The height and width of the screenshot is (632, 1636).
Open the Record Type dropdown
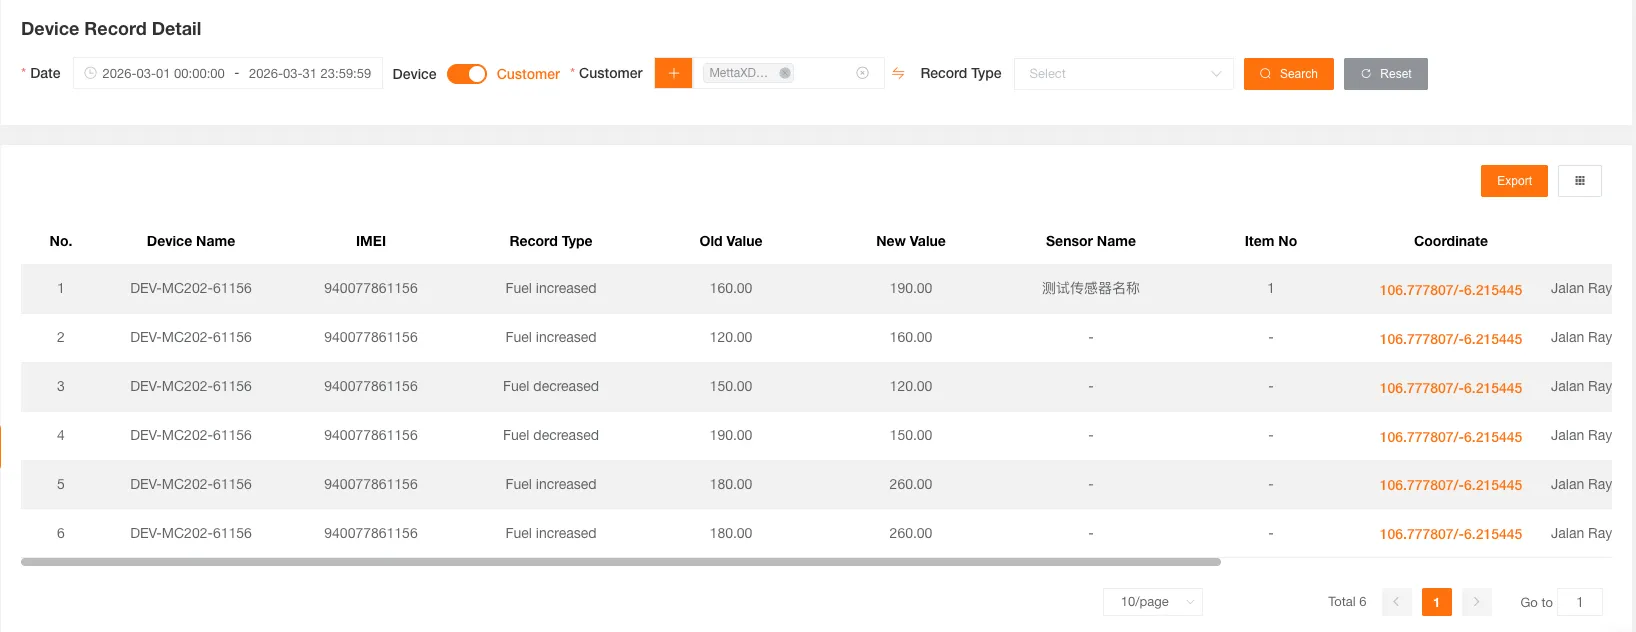point(1124,74)
